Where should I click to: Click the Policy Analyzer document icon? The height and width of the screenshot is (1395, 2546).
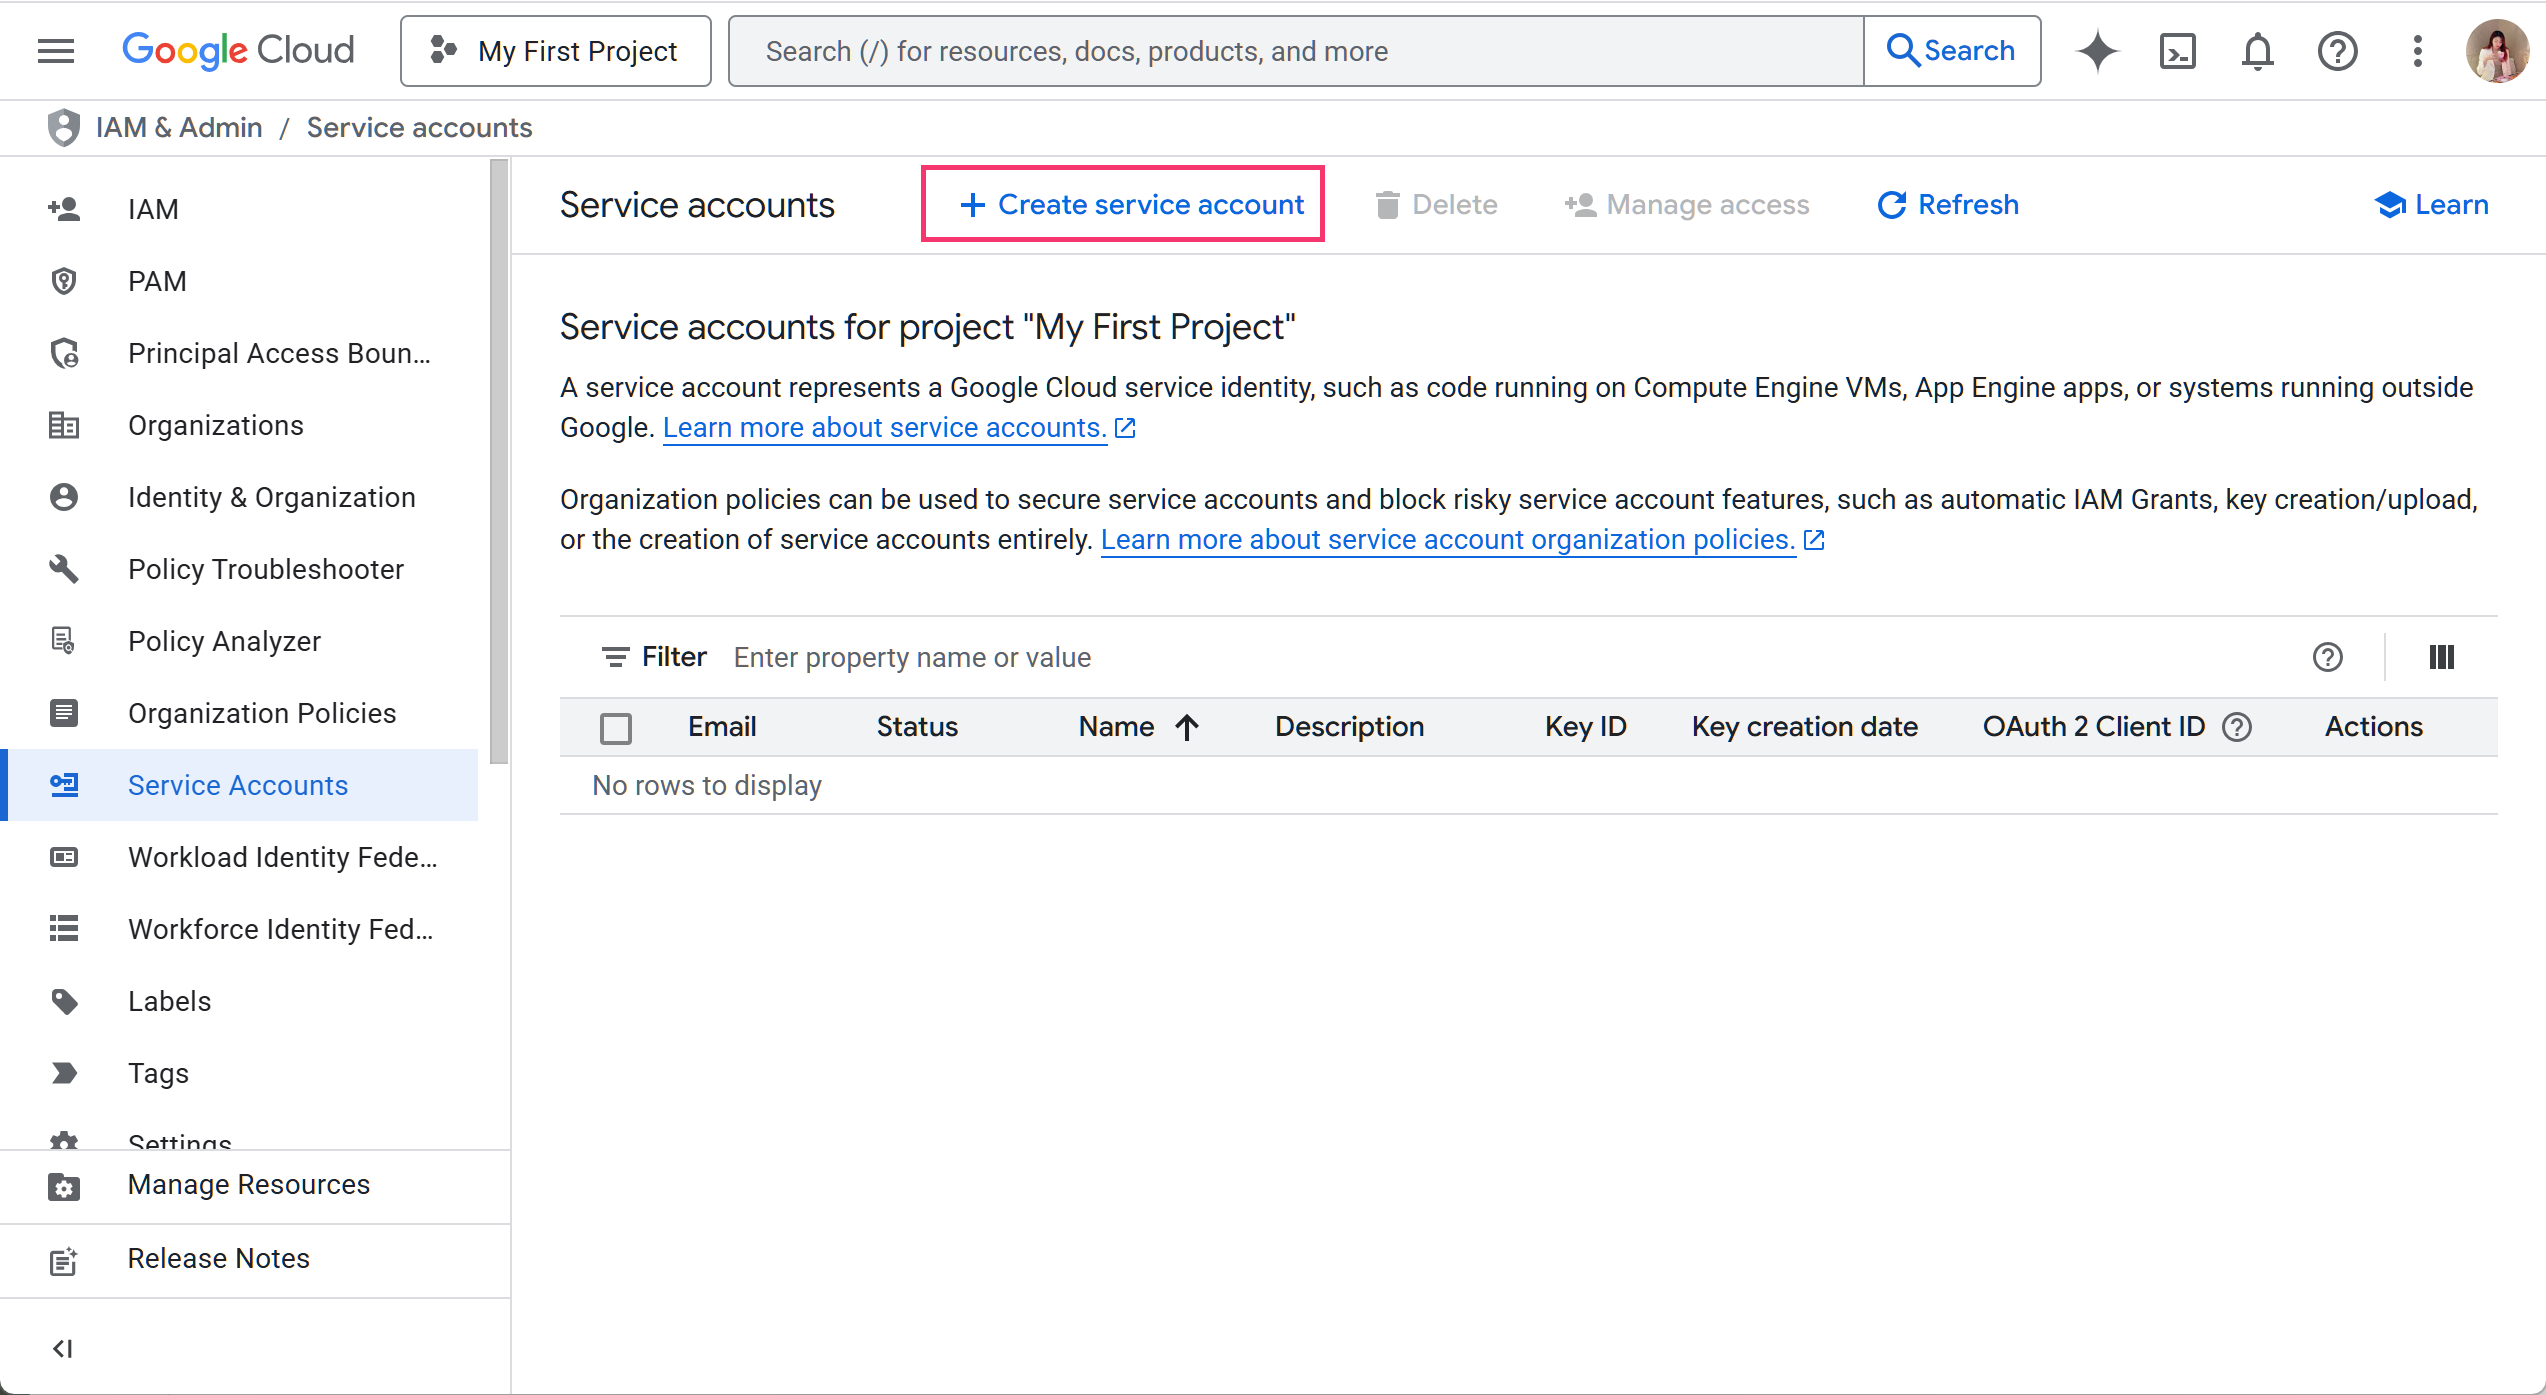click(x=64, y=641)
